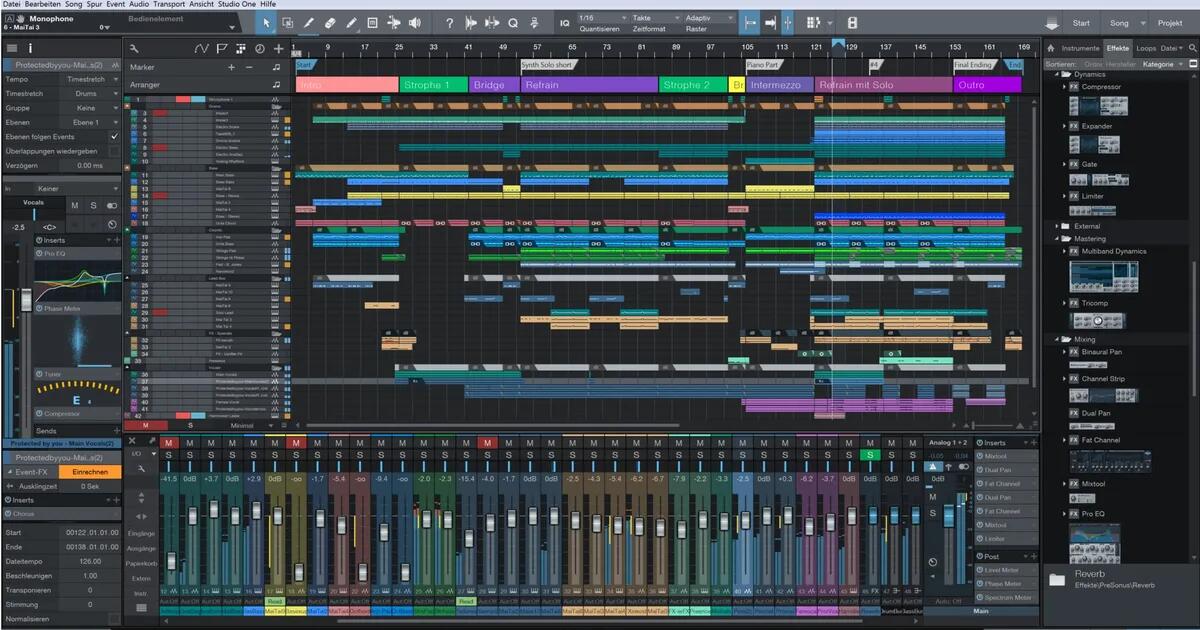This screenshot has width=1200, height=630.
Task: Open the browser search magnifier icon
Action: click(1192, 48)
